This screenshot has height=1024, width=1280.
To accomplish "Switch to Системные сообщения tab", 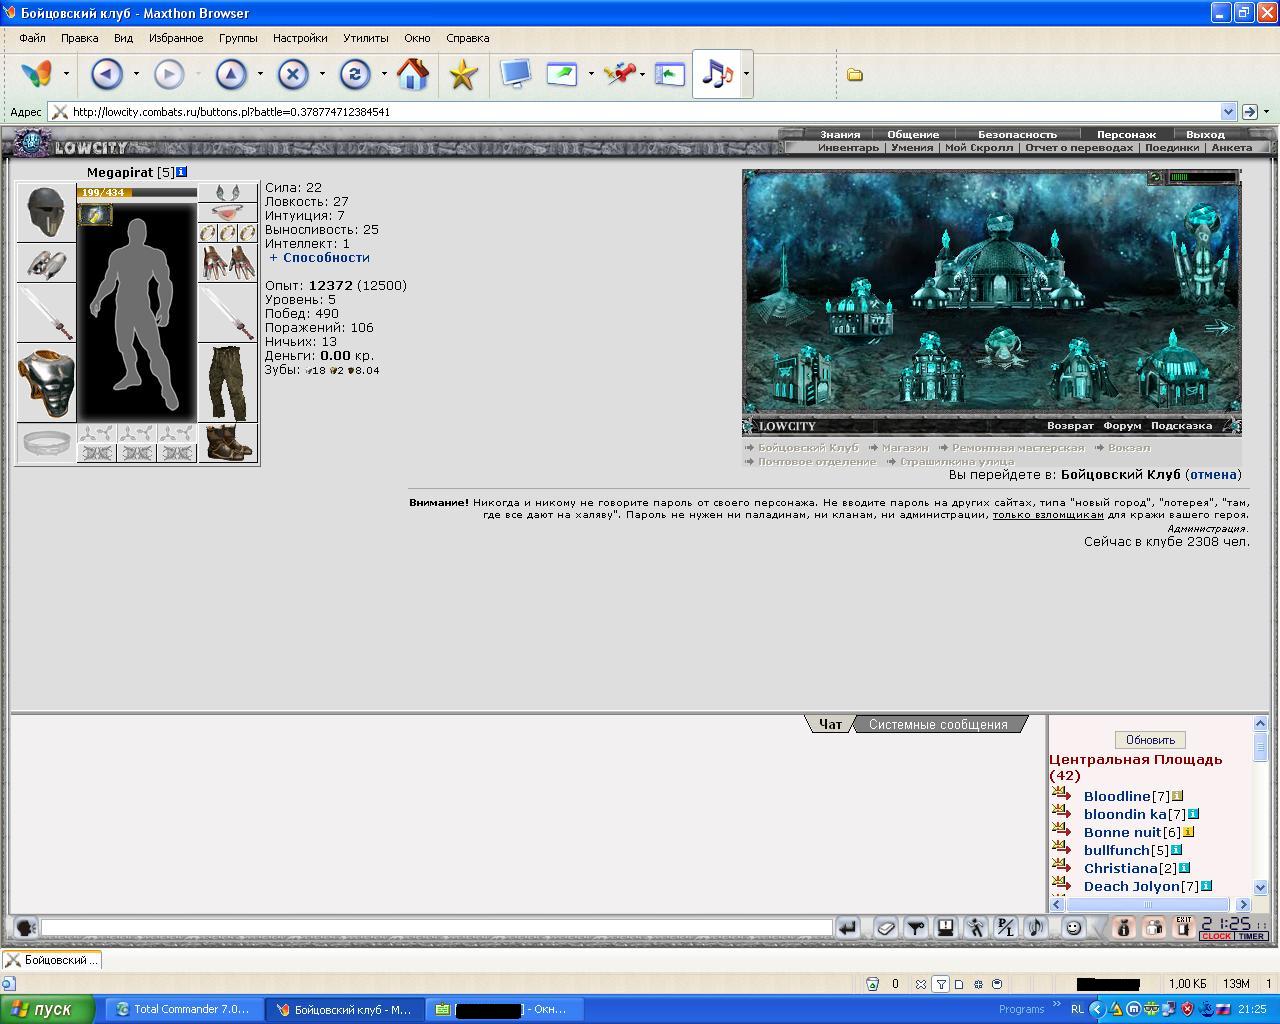I will pyautogui.click(x=938, y=724).
